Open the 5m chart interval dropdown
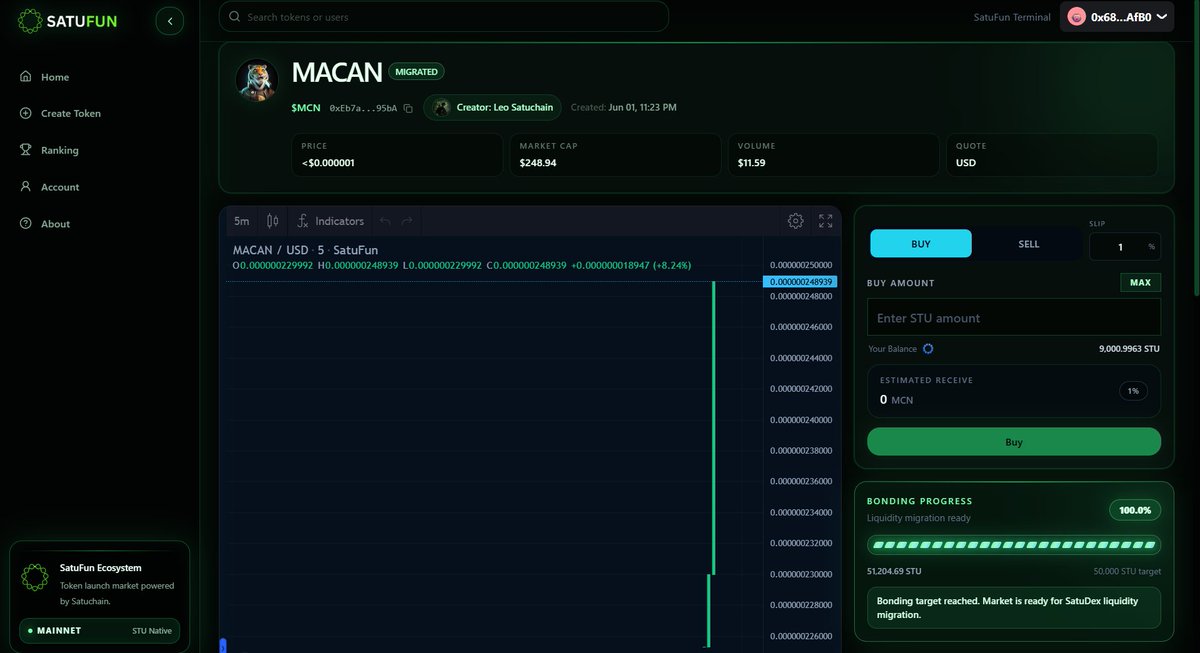Viewport: 1200px width, 653px height. tap(241, 221)
